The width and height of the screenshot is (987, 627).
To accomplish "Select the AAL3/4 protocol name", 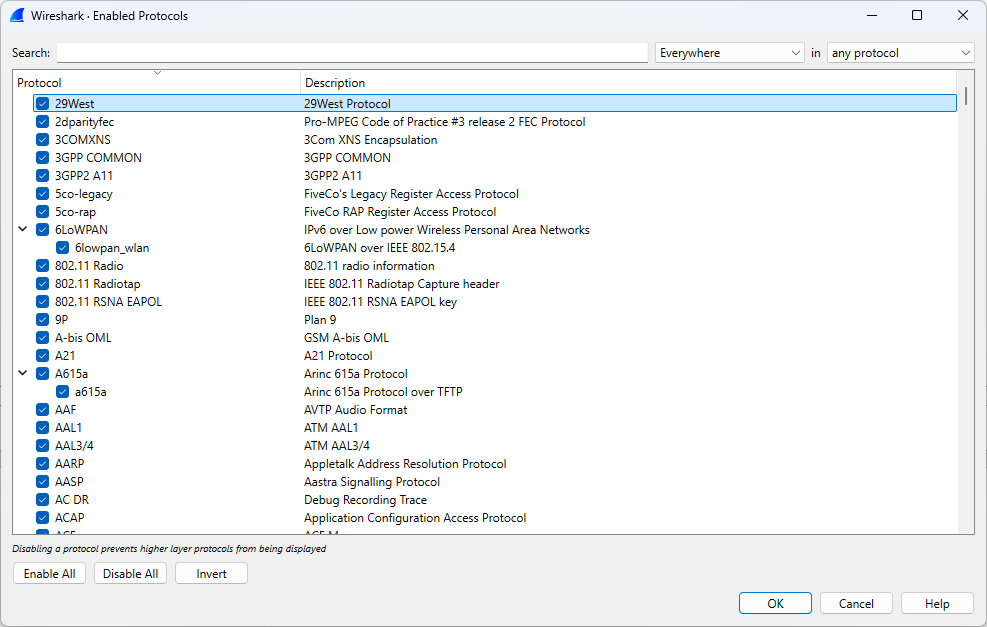I will pos(74,446).
